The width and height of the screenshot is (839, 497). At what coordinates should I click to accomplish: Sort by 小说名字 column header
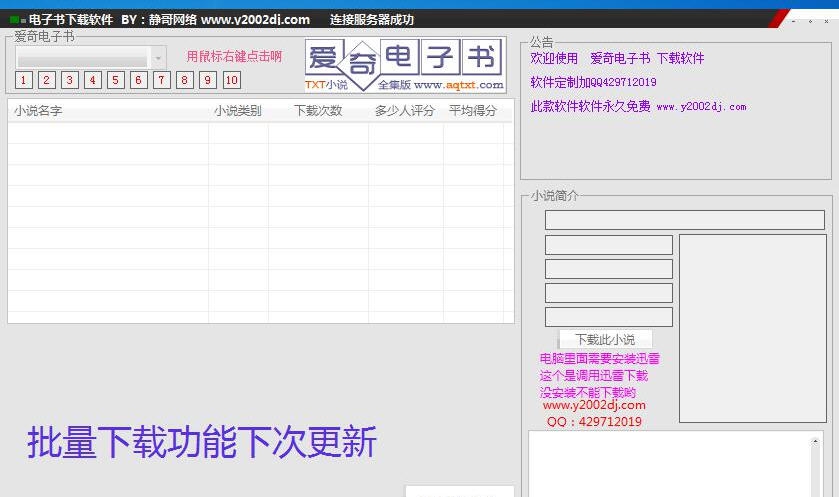(108, 111)
